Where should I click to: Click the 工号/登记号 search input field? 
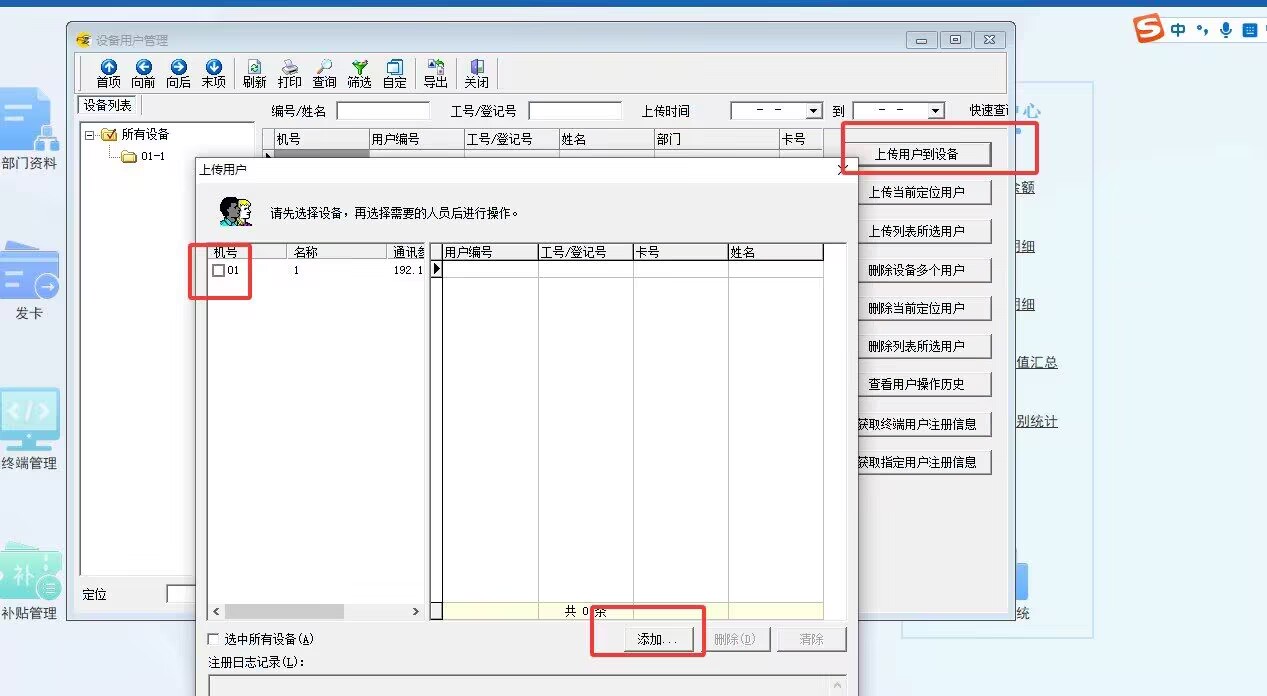coord(575,111)
